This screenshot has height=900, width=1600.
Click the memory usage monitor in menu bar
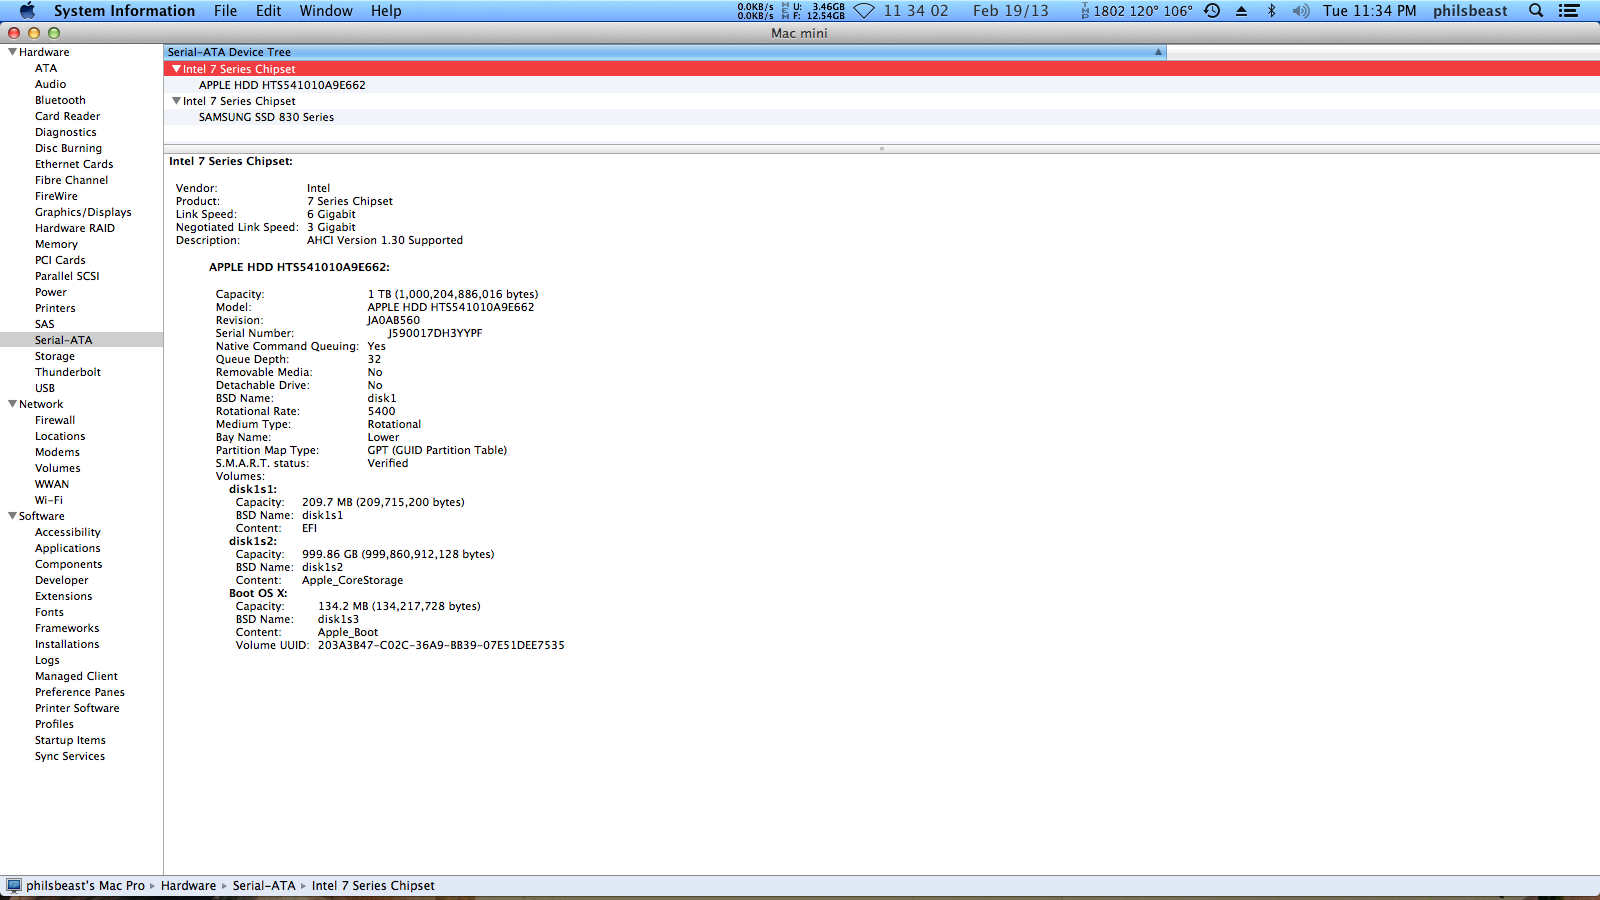point(813,10)
